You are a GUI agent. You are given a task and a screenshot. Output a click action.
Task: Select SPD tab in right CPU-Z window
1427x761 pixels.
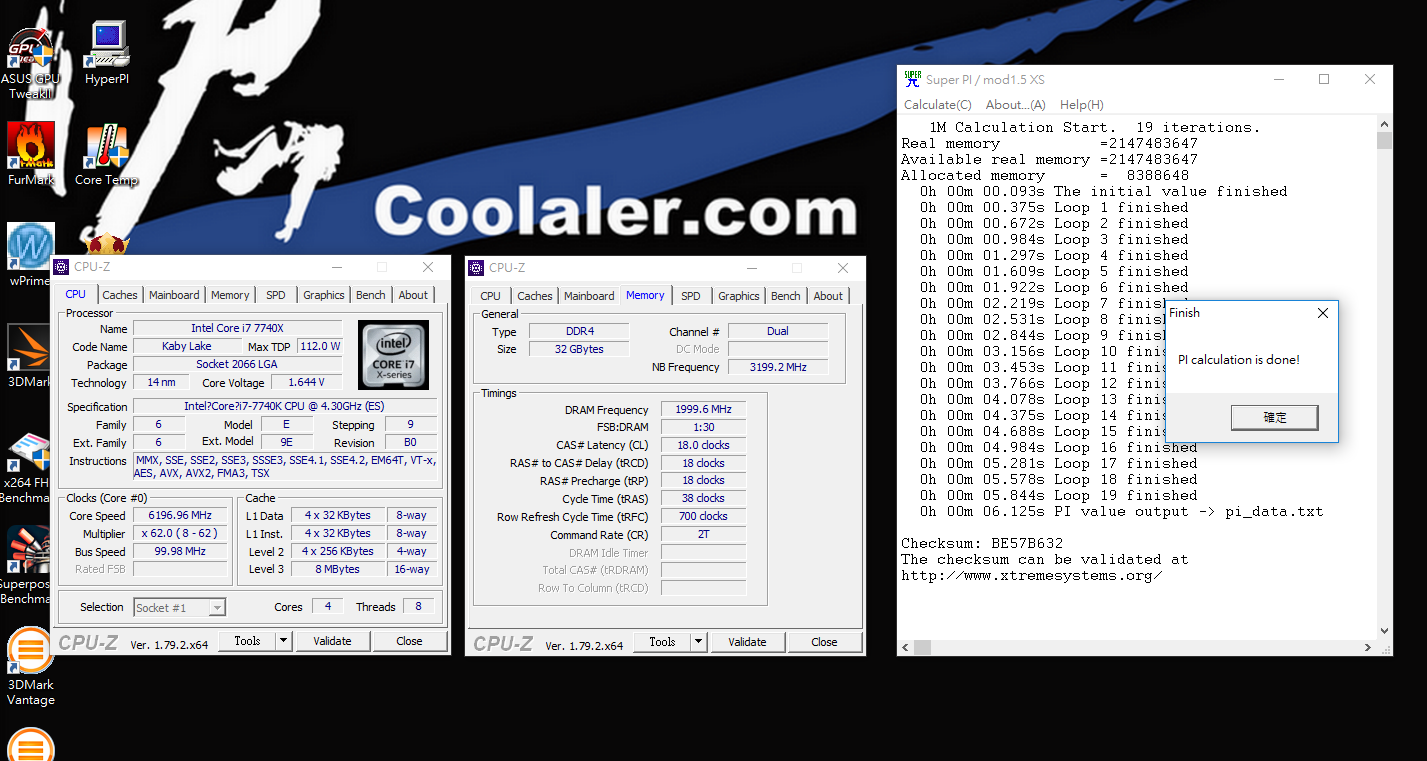(690, 296)
